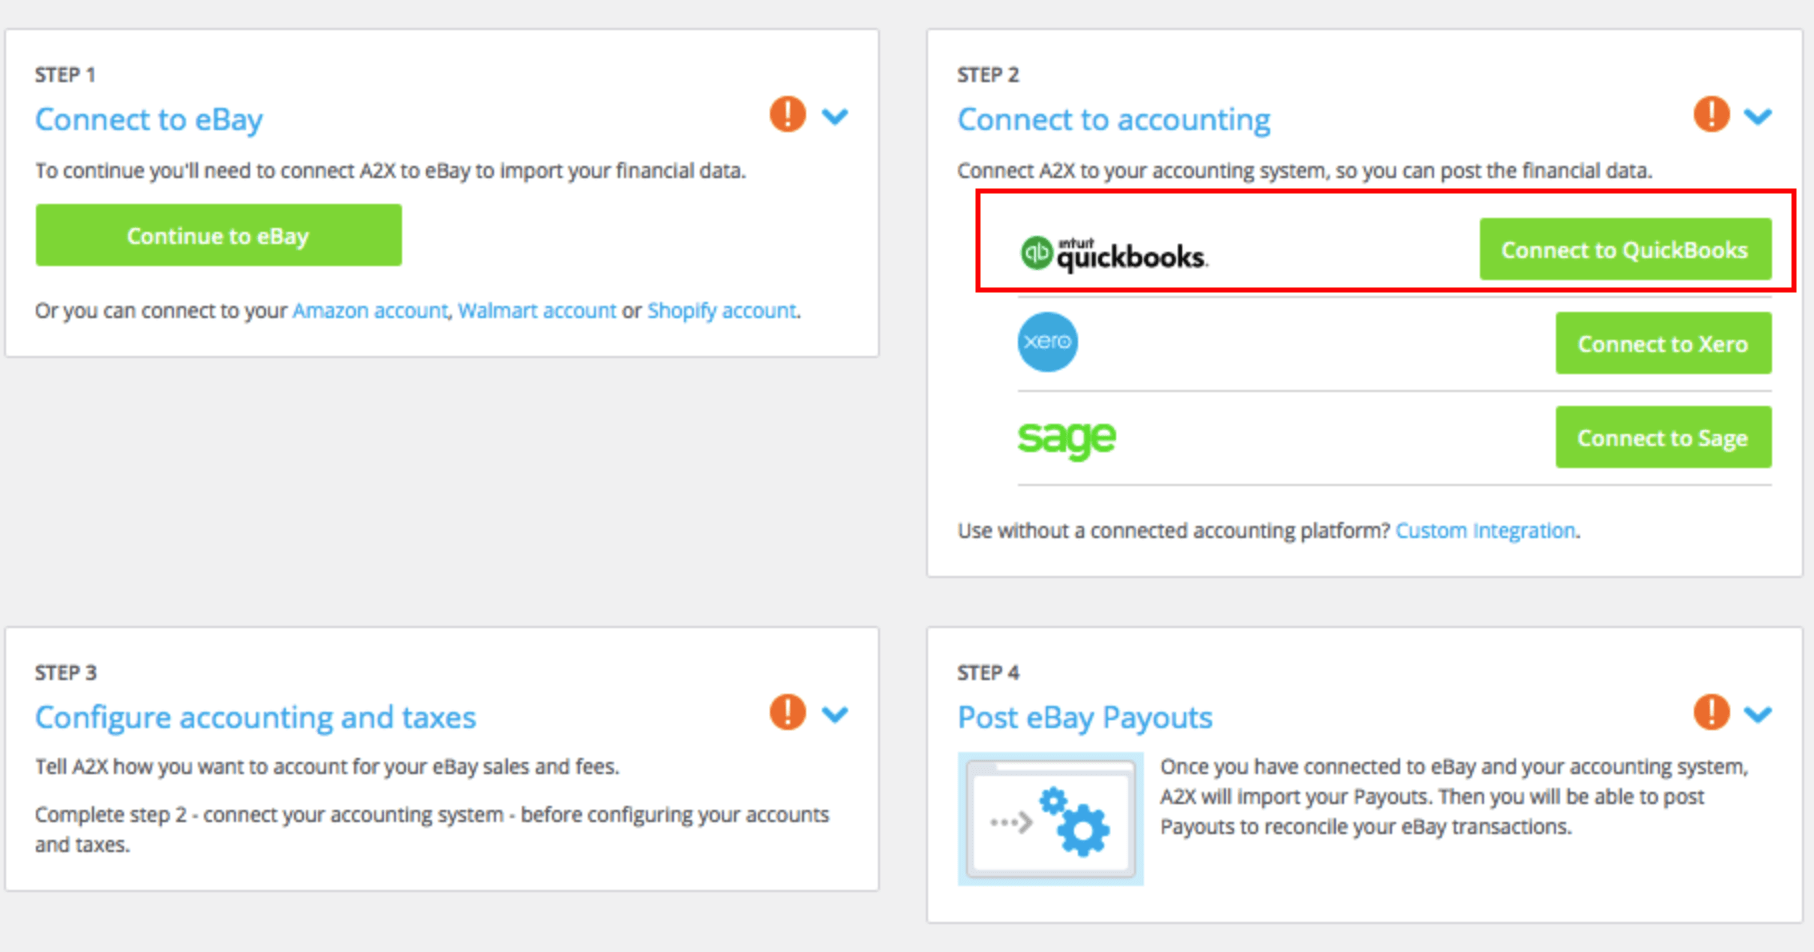This screenshot has height=952, width=1814.
Task: Click the green Sage logo
Action: pos(1066,438)
